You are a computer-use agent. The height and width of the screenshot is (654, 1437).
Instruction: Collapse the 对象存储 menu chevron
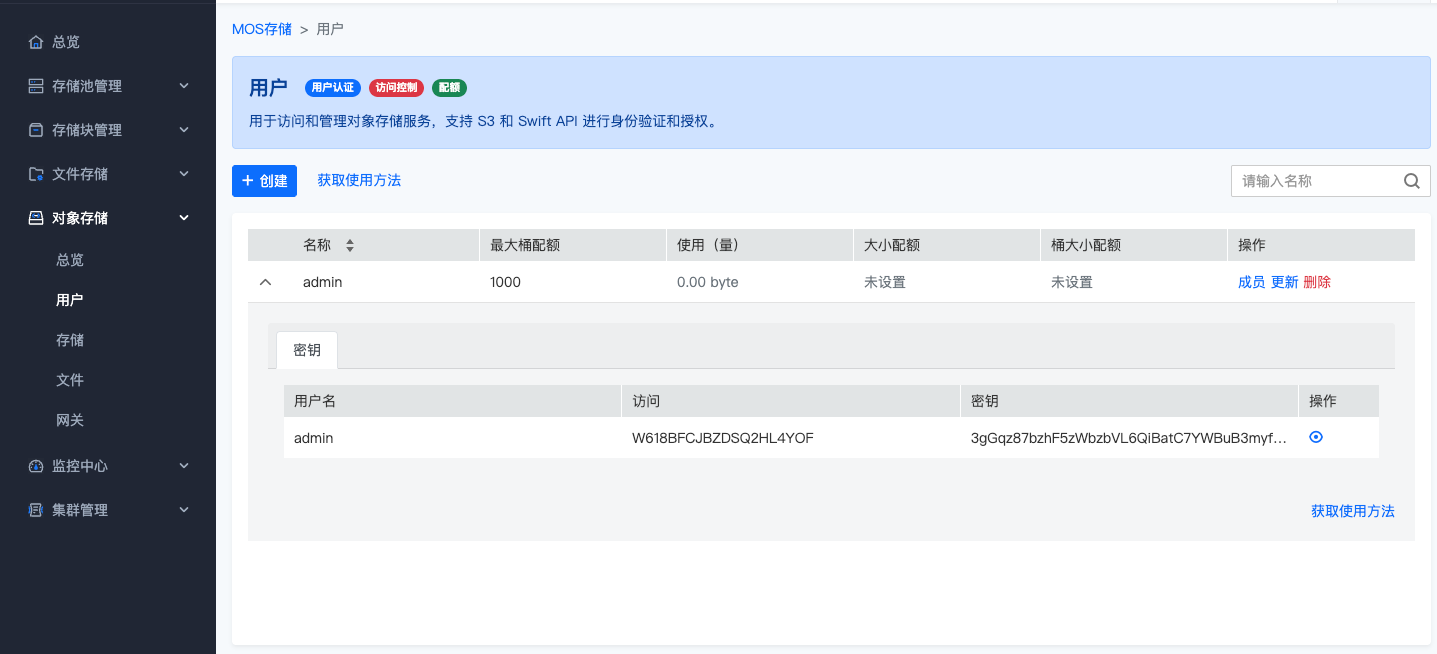pos(184,218)
